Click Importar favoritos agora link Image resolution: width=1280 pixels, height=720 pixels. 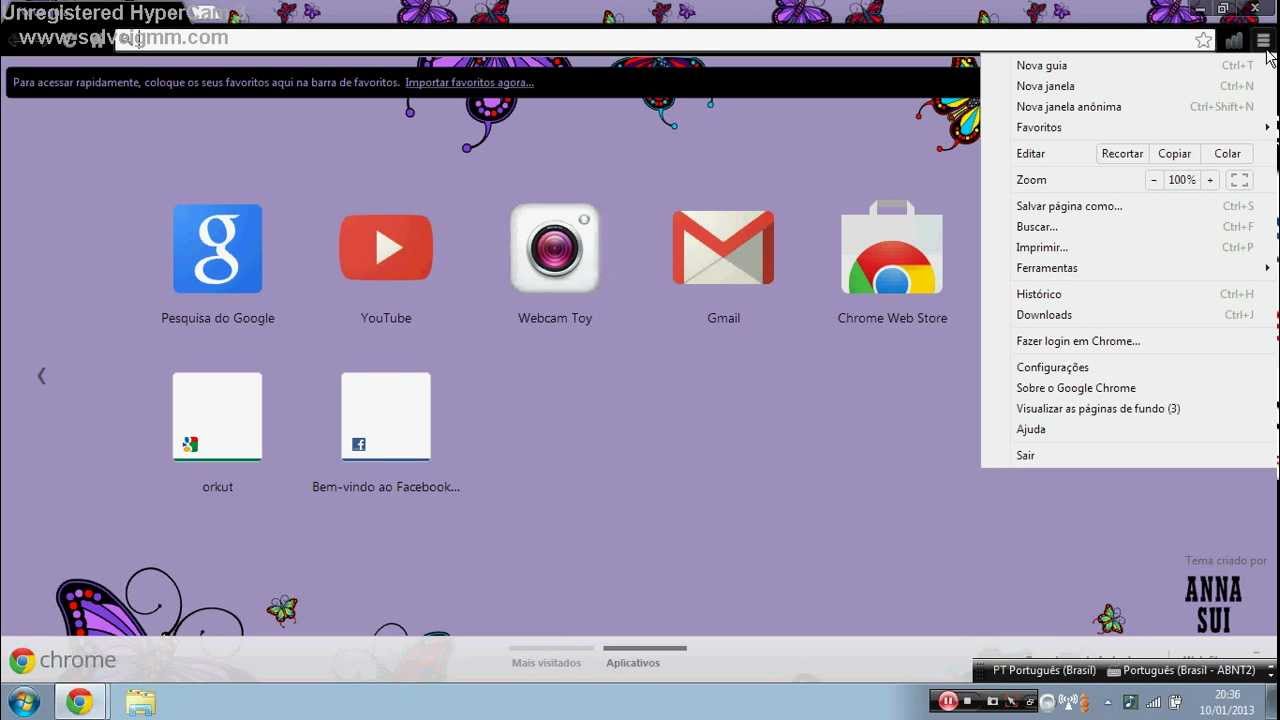pos(469,82)
